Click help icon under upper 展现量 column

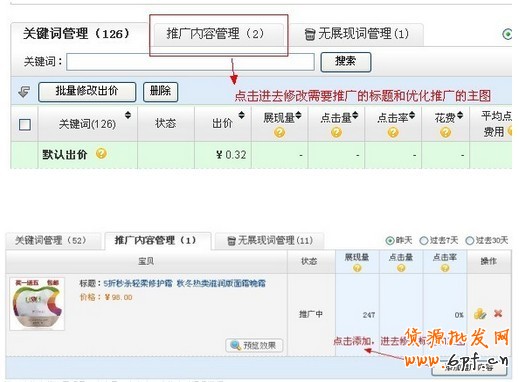coord(279,133)
